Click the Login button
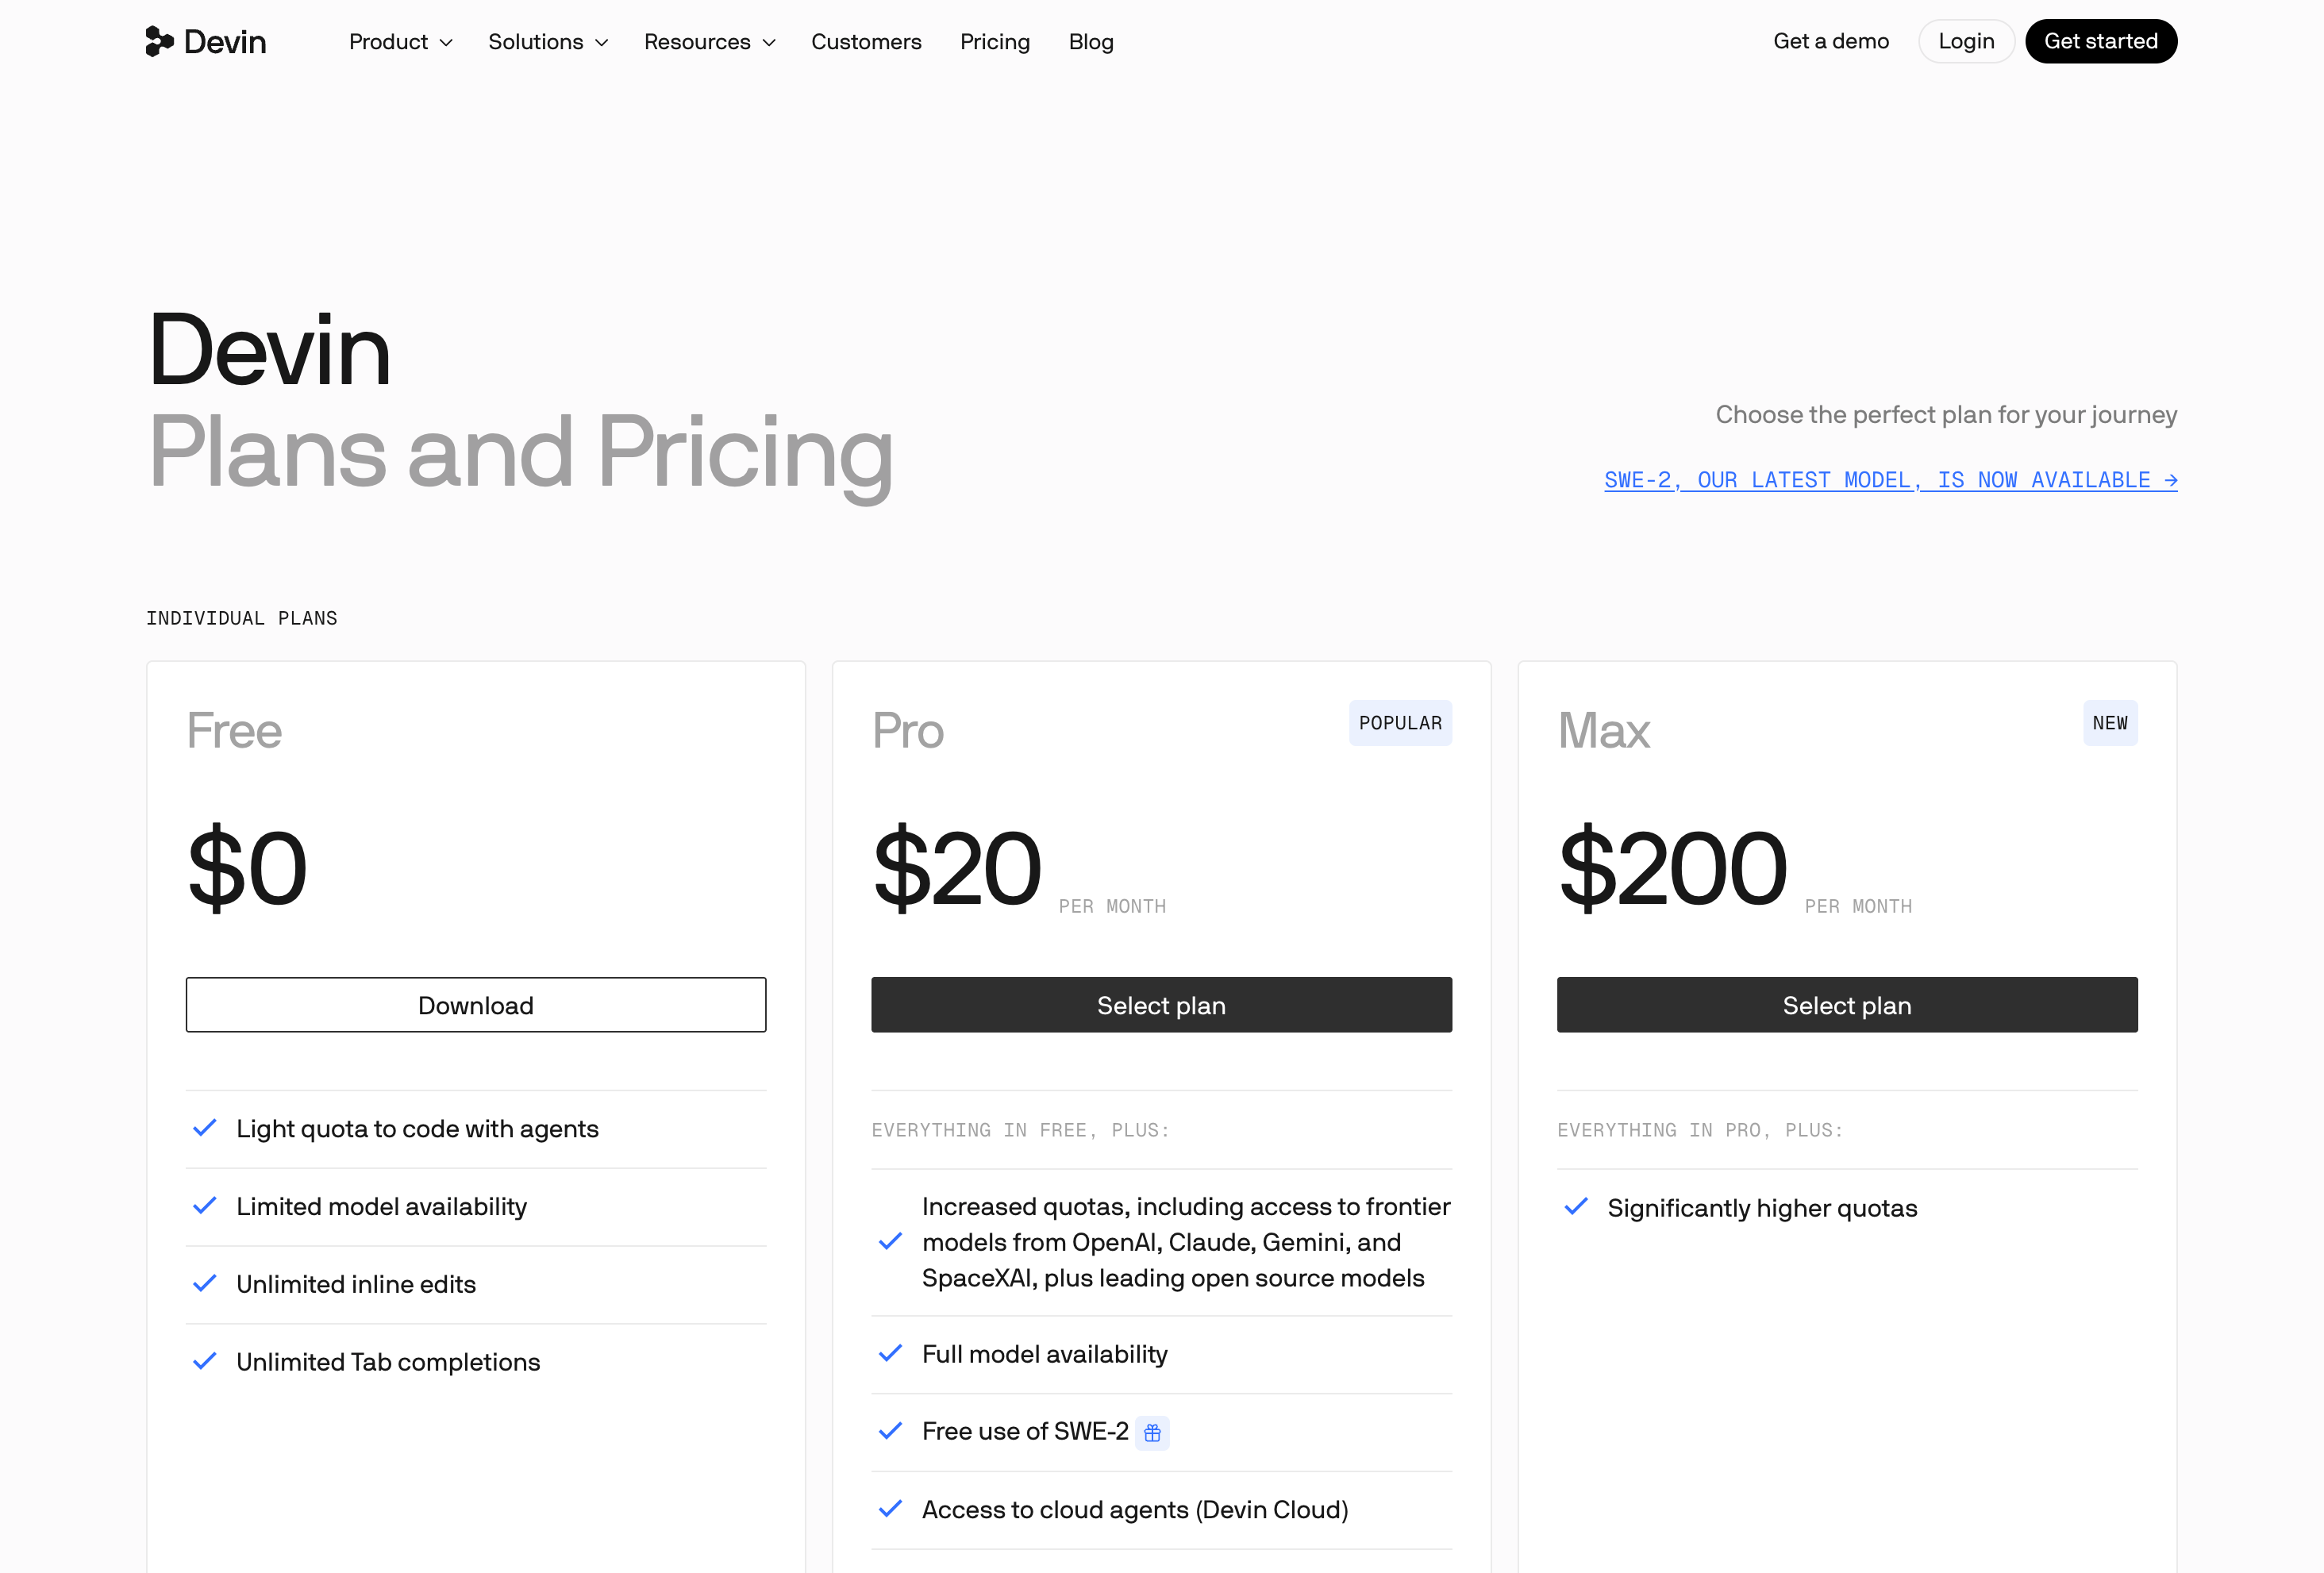This screenshot has height=1573, width=2324. tap(1966, 41)
